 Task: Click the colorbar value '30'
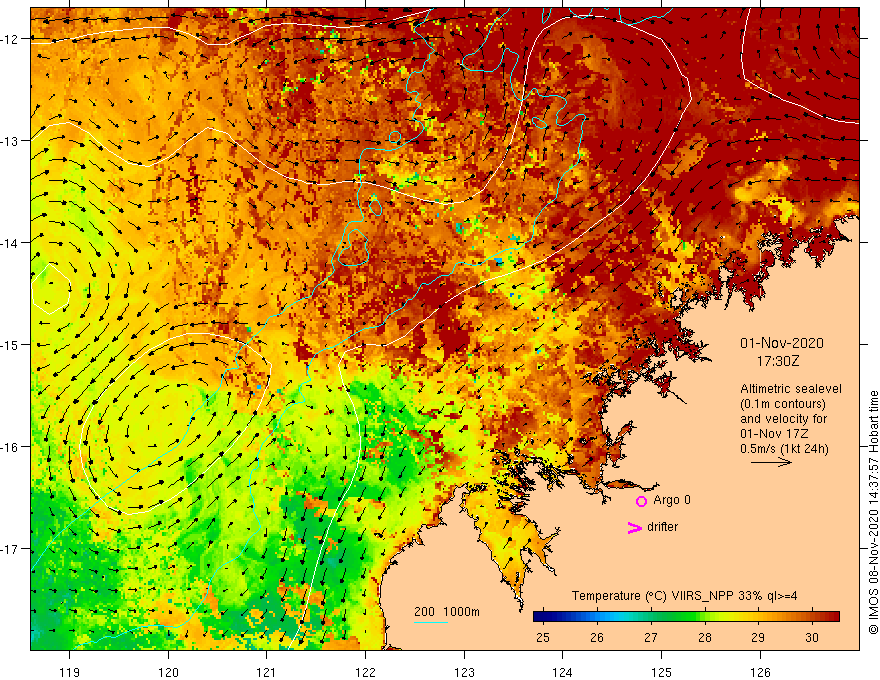pyautogui.click(x=812, y=638)
